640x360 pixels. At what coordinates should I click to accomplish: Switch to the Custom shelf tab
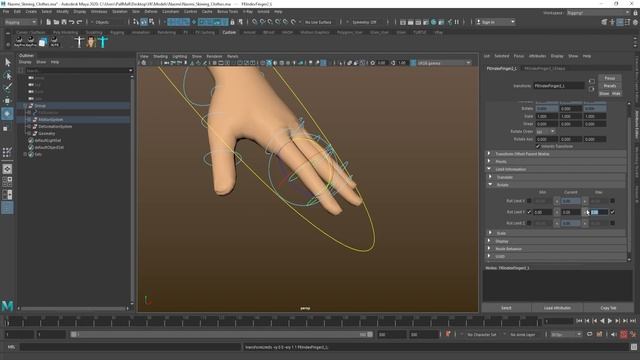tap(229, 32)
